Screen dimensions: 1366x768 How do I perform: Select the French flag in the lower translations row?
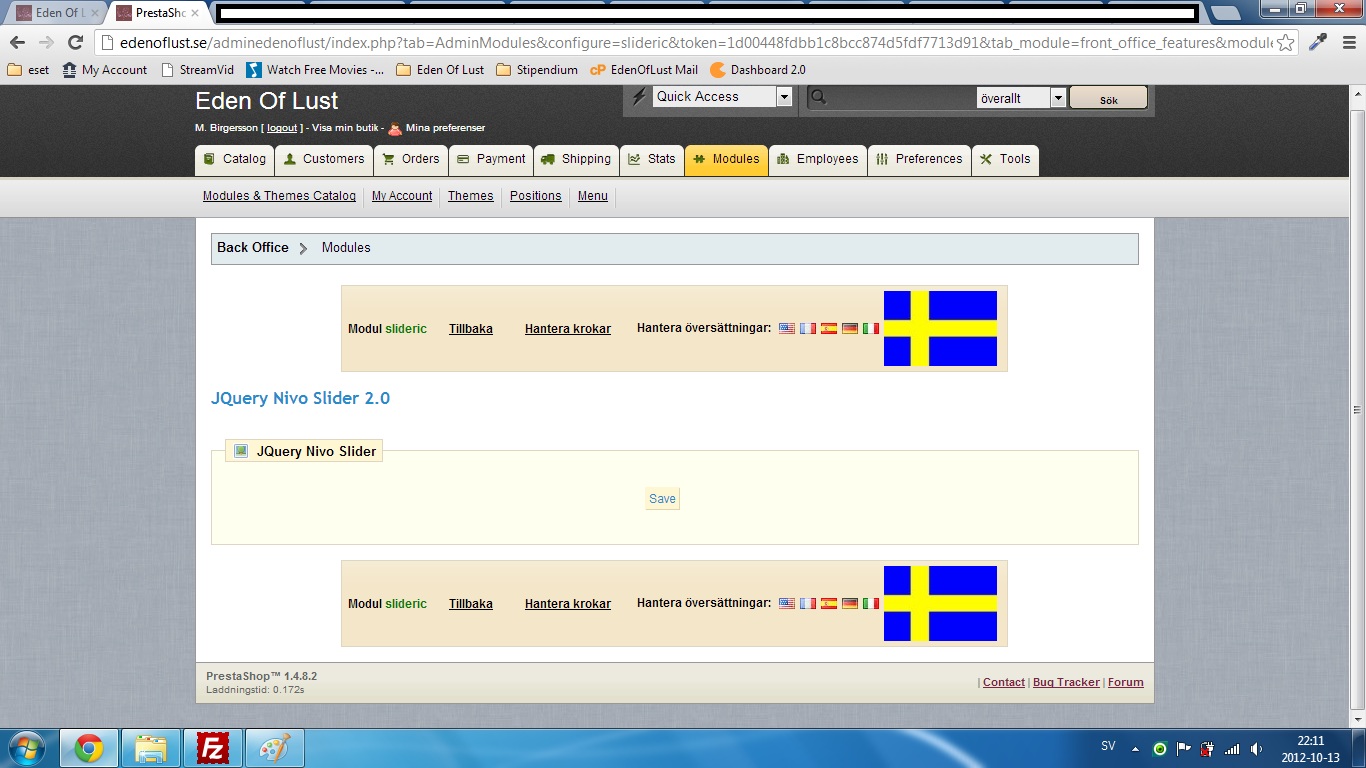(808, 603)
